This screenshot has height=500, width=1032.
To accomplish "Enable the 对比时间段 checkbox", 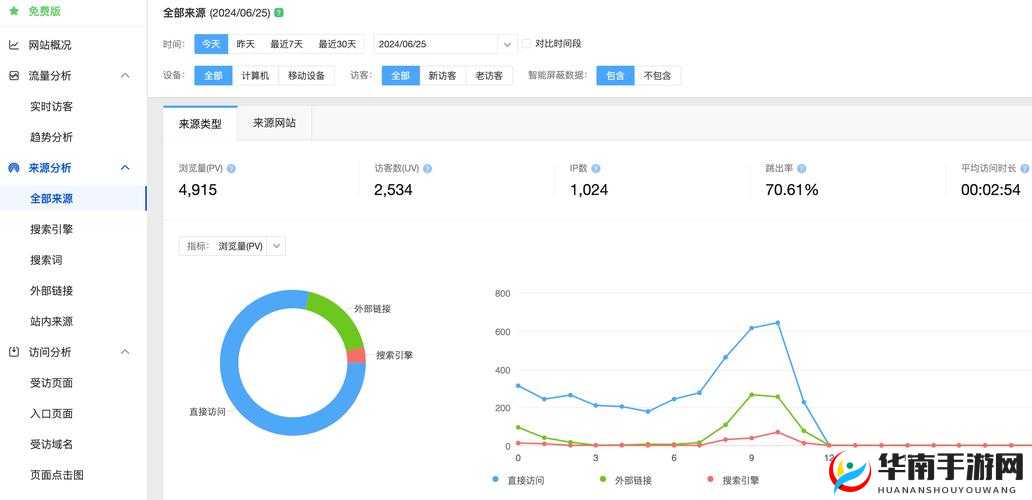I will (527, 44).
